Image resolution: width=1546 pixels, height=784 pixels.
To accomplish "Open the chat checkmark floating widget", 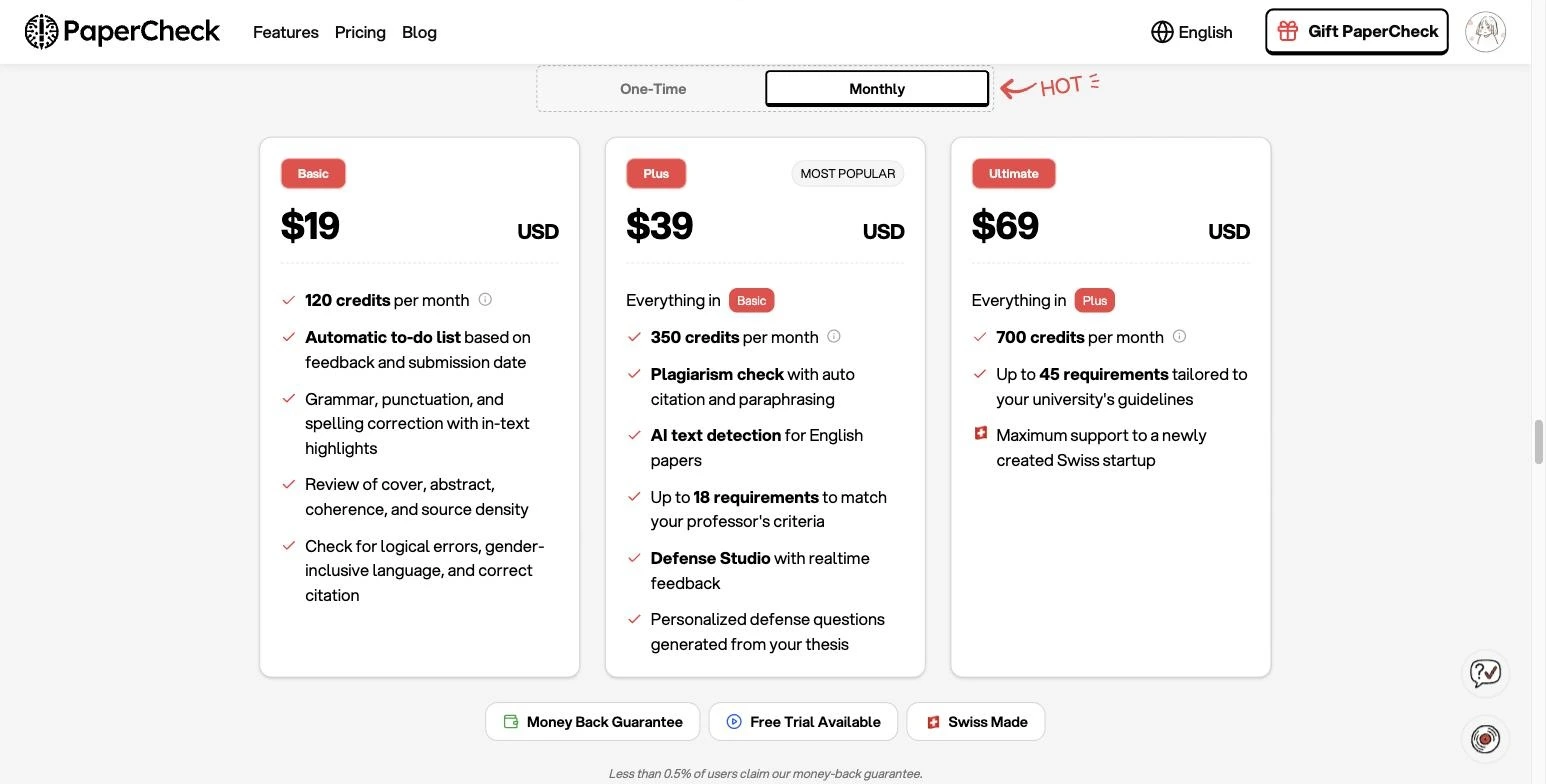I will click(1485, 673).
